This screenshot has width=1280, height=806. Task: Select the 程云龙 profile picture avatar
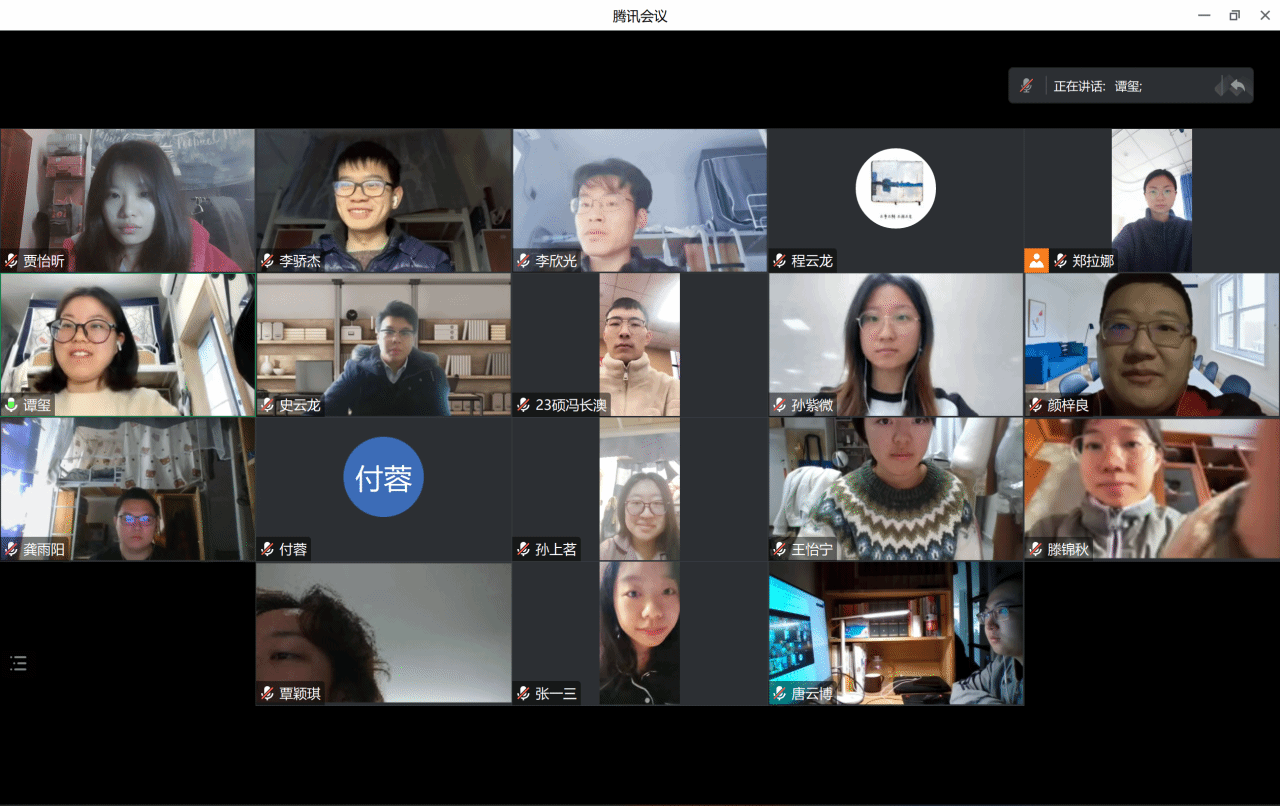coord(895,188)
